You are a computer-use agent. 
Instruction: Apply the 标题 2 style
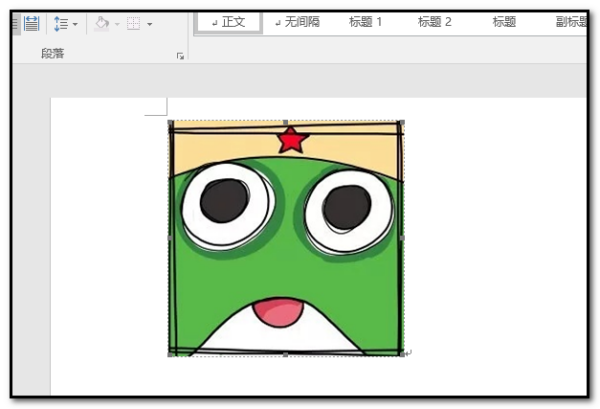coord(435,22)
